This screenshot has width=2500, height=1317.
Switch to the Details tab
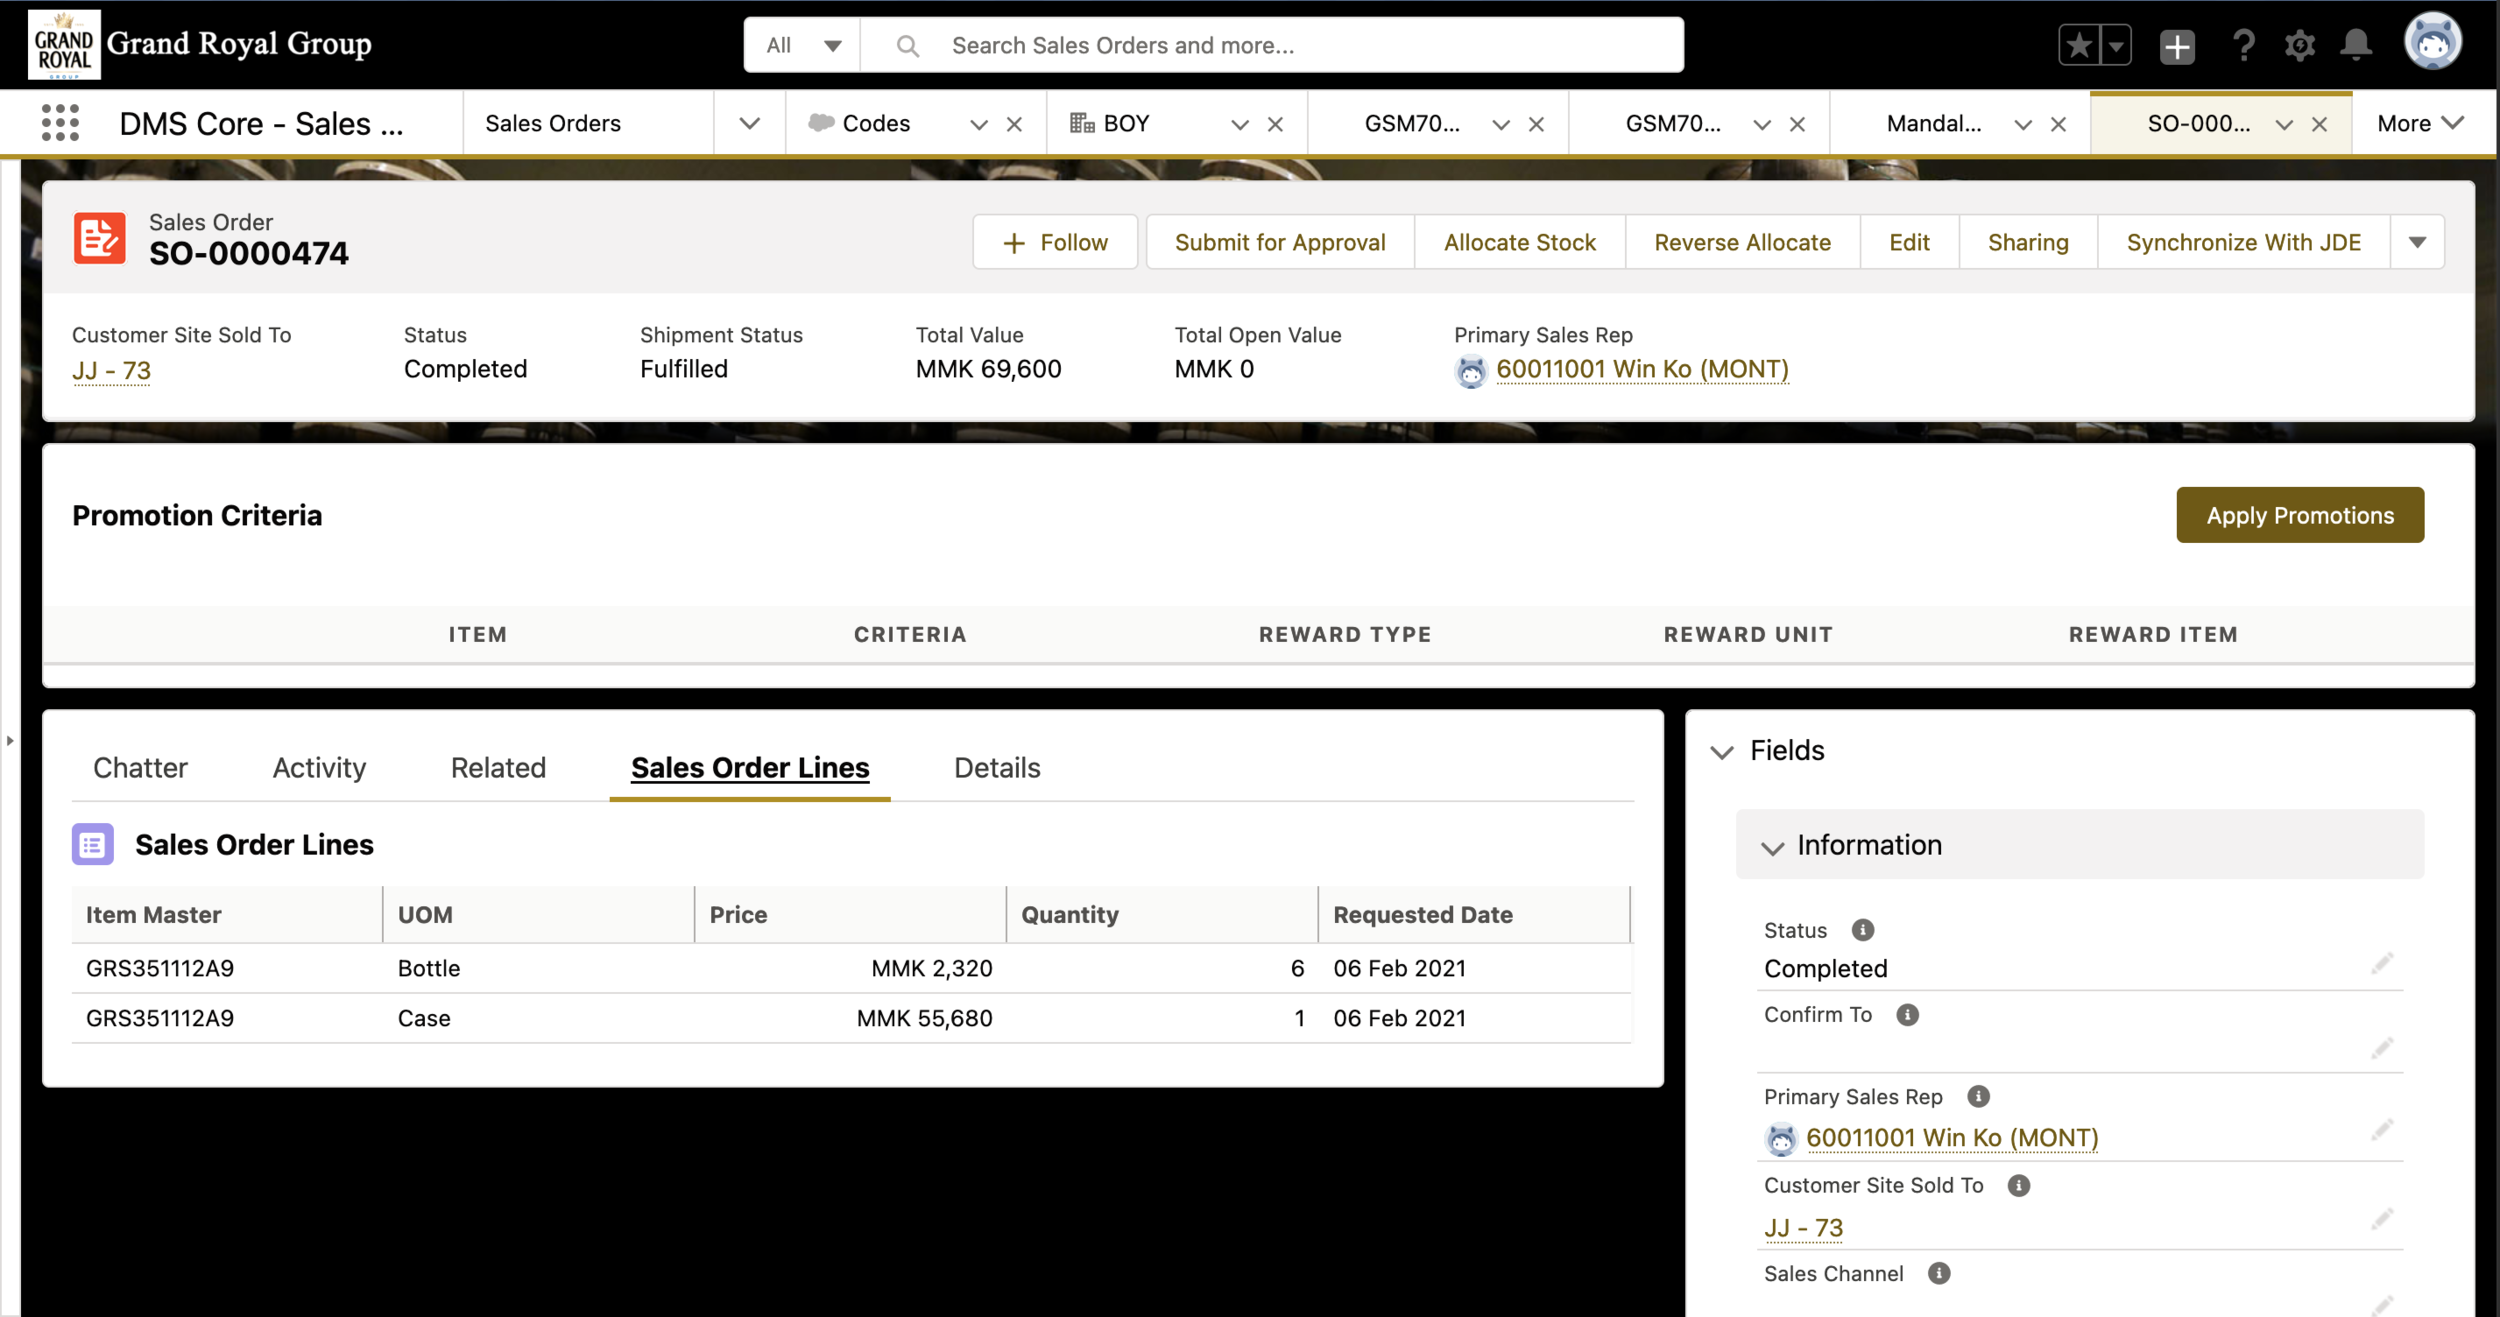[x=996, y=768]
